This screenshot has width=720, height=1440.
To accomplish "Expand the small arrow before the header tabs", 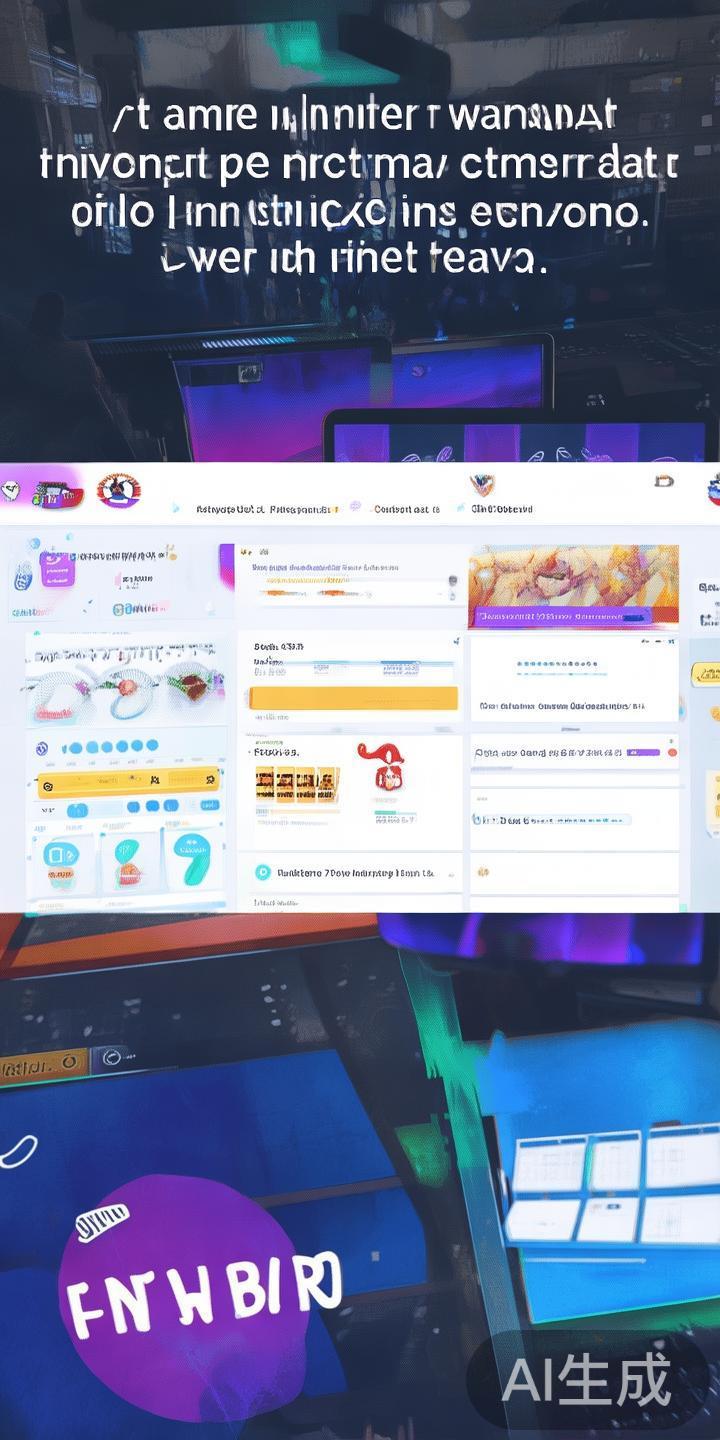I will [x=176, y=509].
